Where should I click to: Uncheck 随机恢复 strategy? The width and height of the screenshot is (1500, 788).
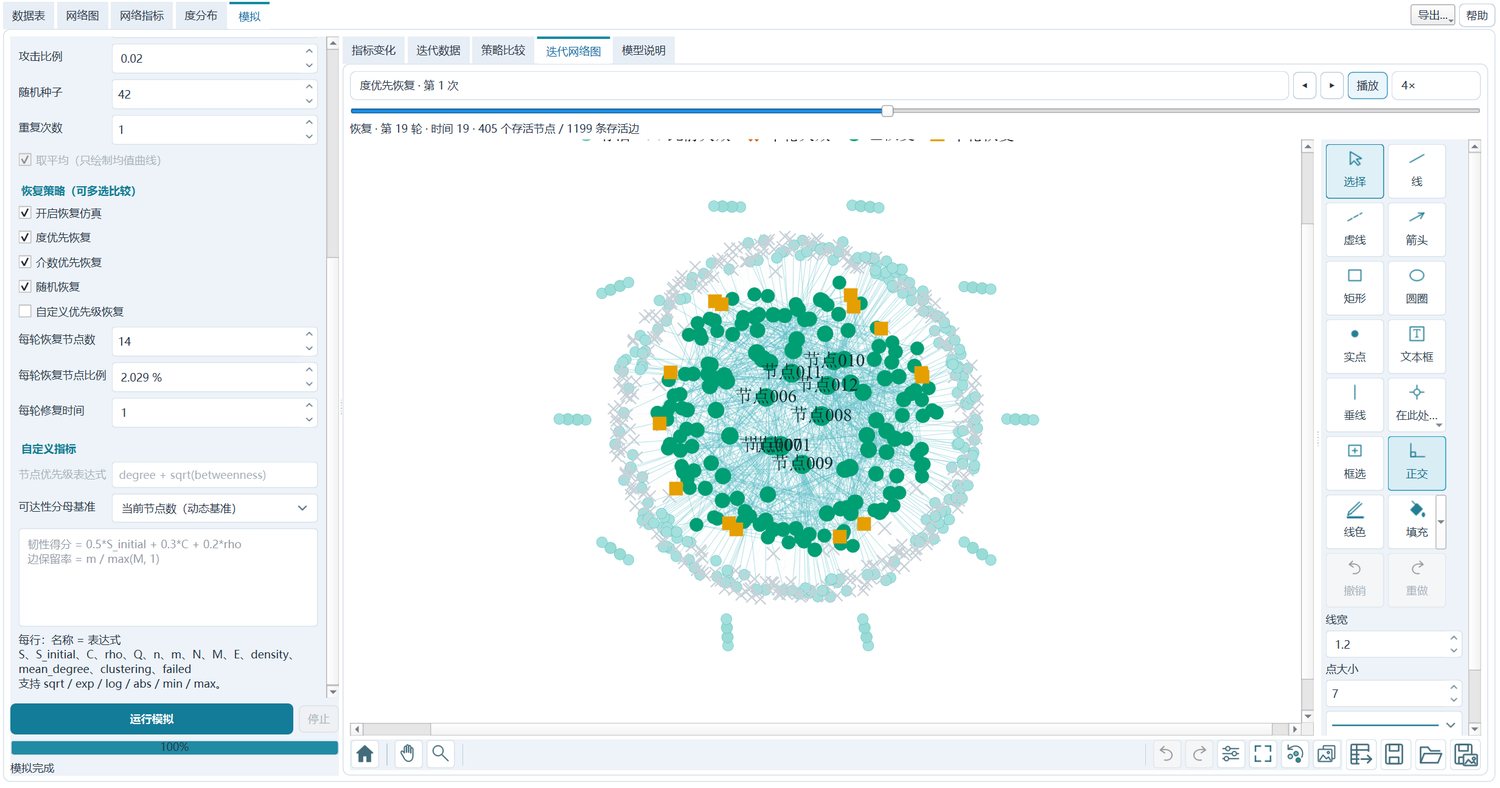coord(50,287)
